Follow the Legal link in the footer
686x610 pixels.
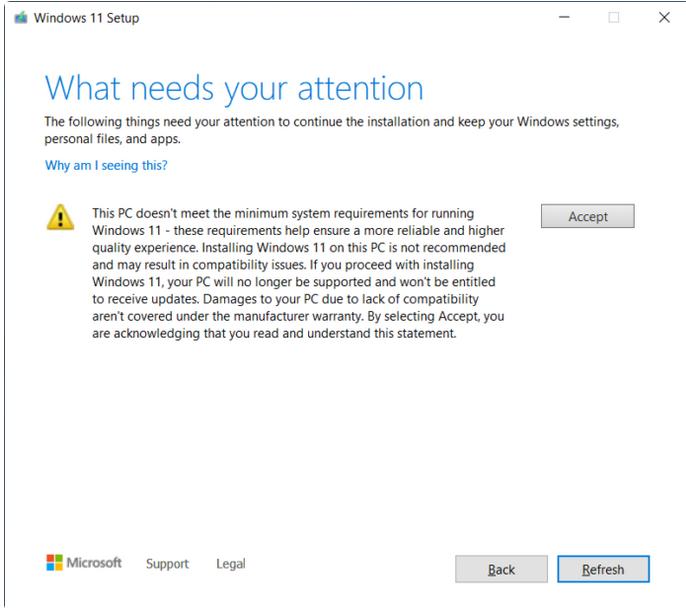coord(230,564)
